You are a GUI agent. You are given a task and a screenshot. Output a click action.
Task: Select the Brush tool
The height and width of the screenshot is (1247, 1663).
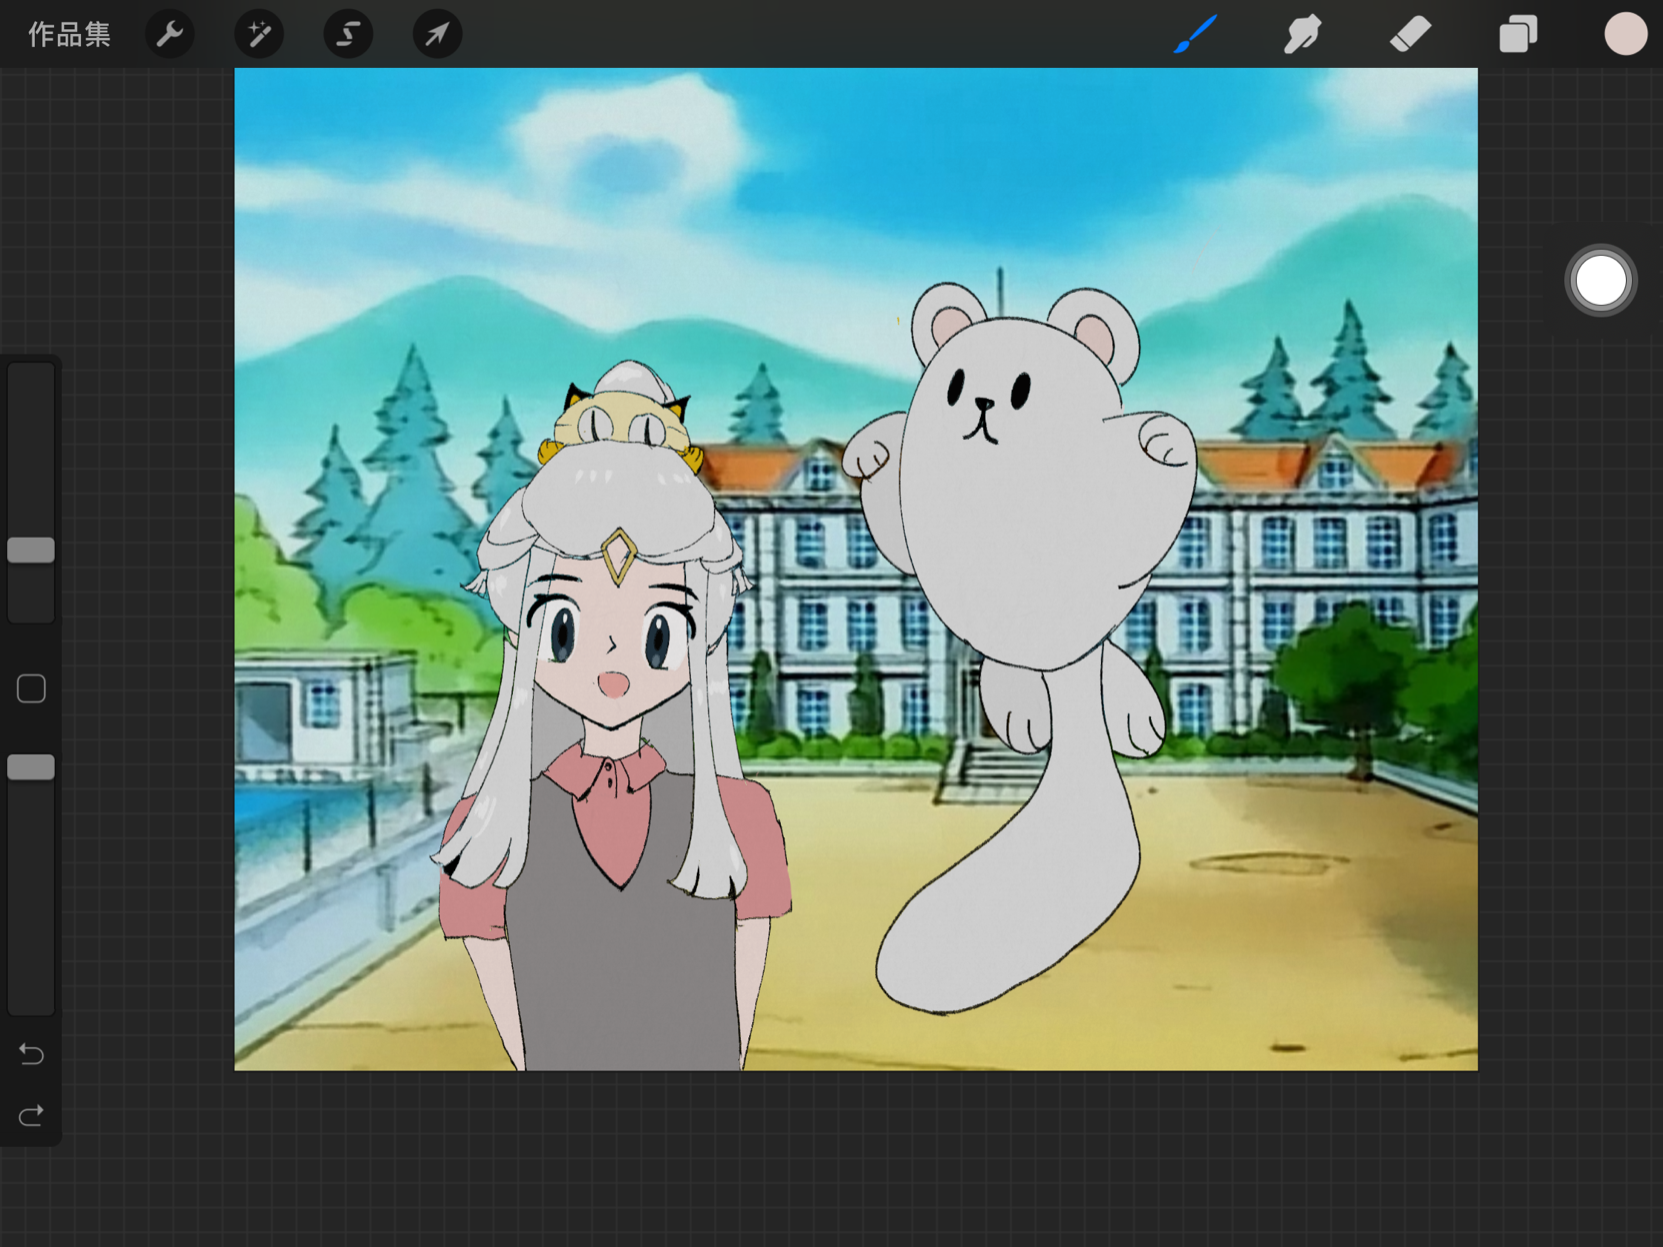[1195, 34]
